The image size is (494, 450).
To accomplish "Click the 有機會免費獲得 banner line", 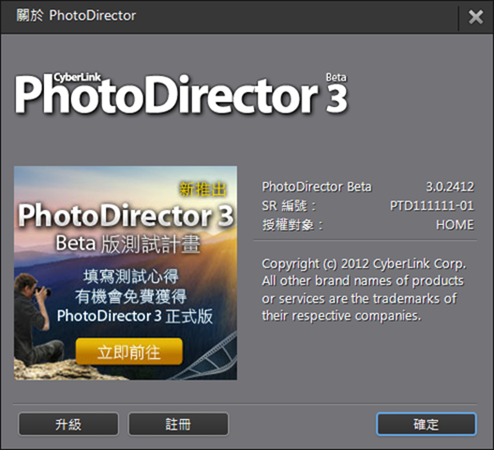I will 131,296.
